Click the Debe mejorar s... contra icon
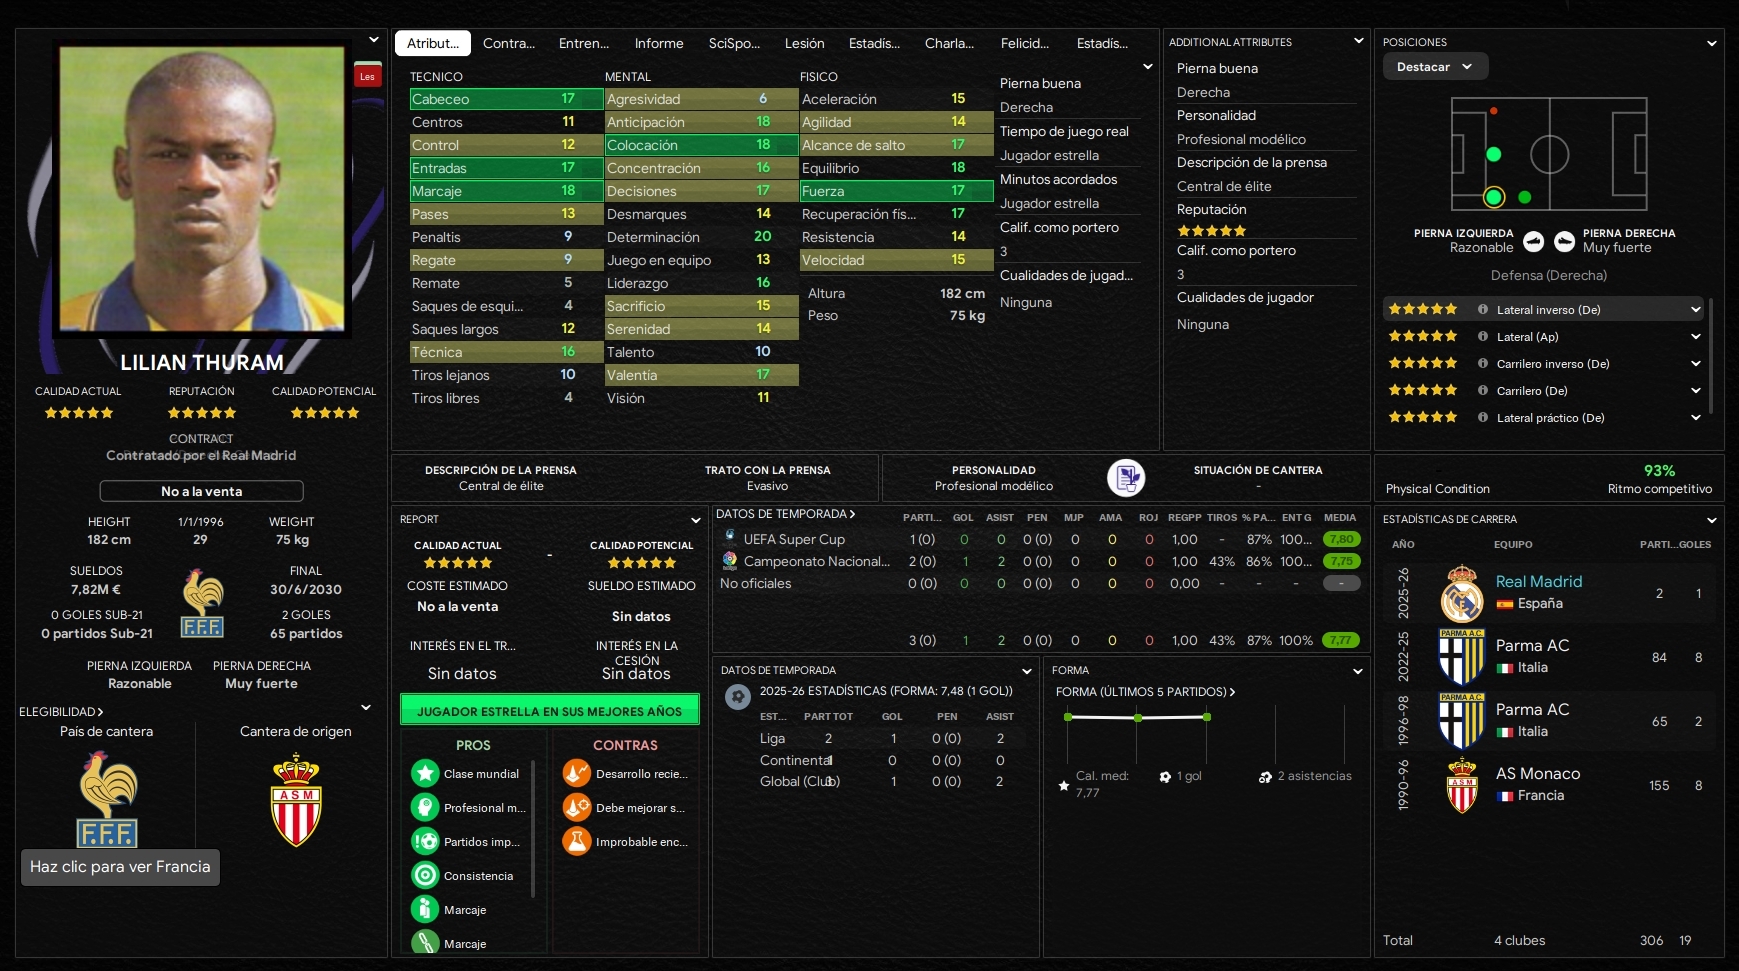The width and height of the screenshot is (1739, 971). coord(577,807)
